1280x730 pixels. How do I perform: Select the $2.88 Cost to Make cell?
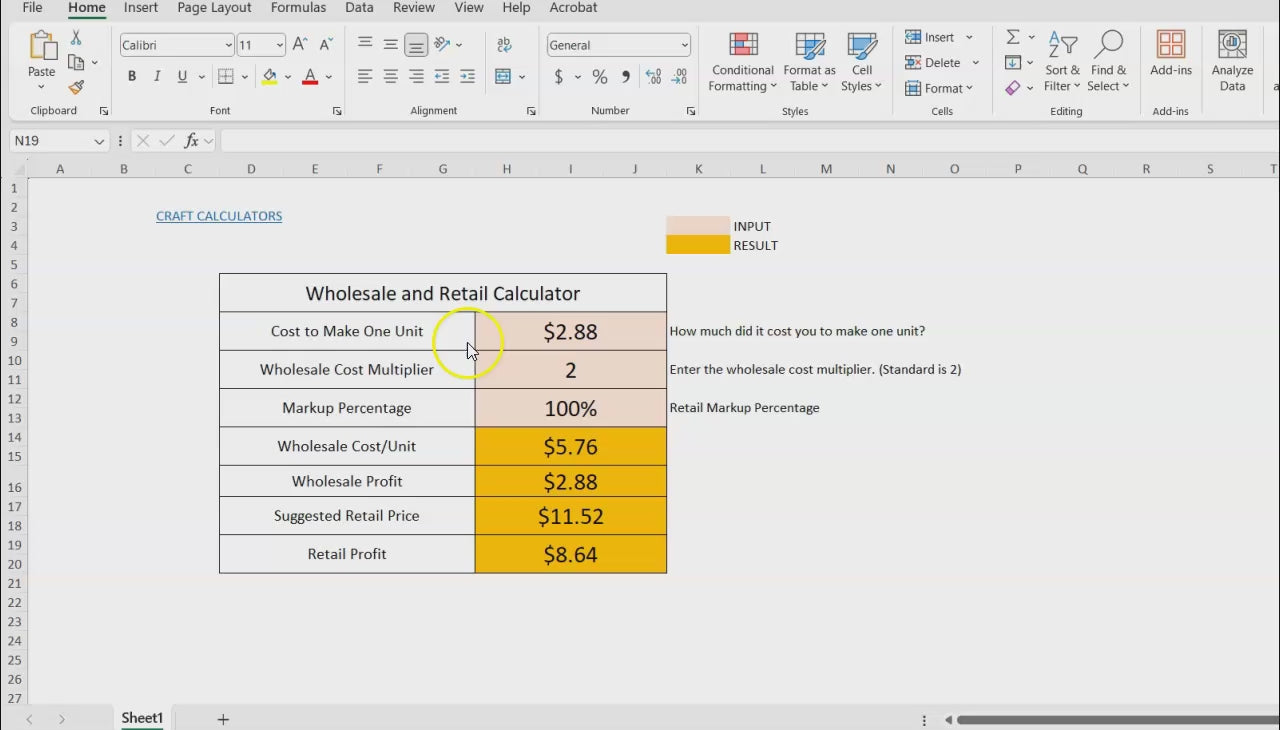pos(570,332)
